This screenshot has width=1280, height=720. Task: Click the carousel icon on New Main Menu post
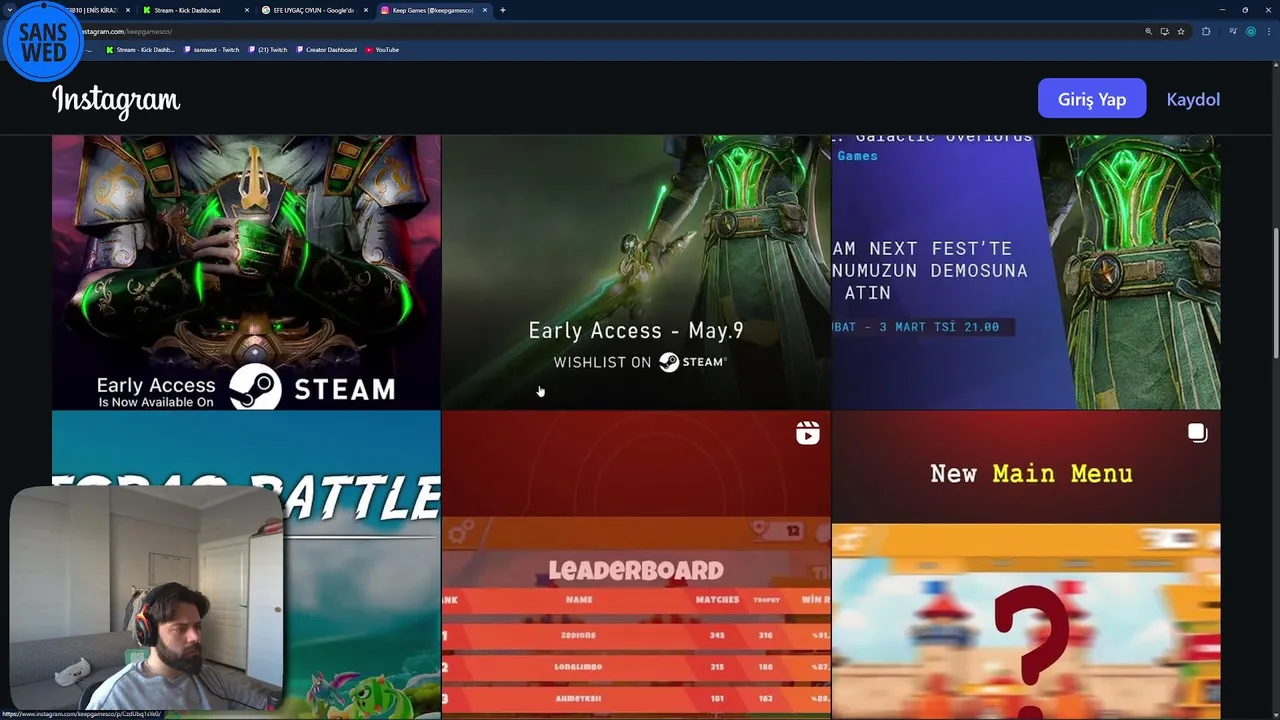coord(1197,432)
